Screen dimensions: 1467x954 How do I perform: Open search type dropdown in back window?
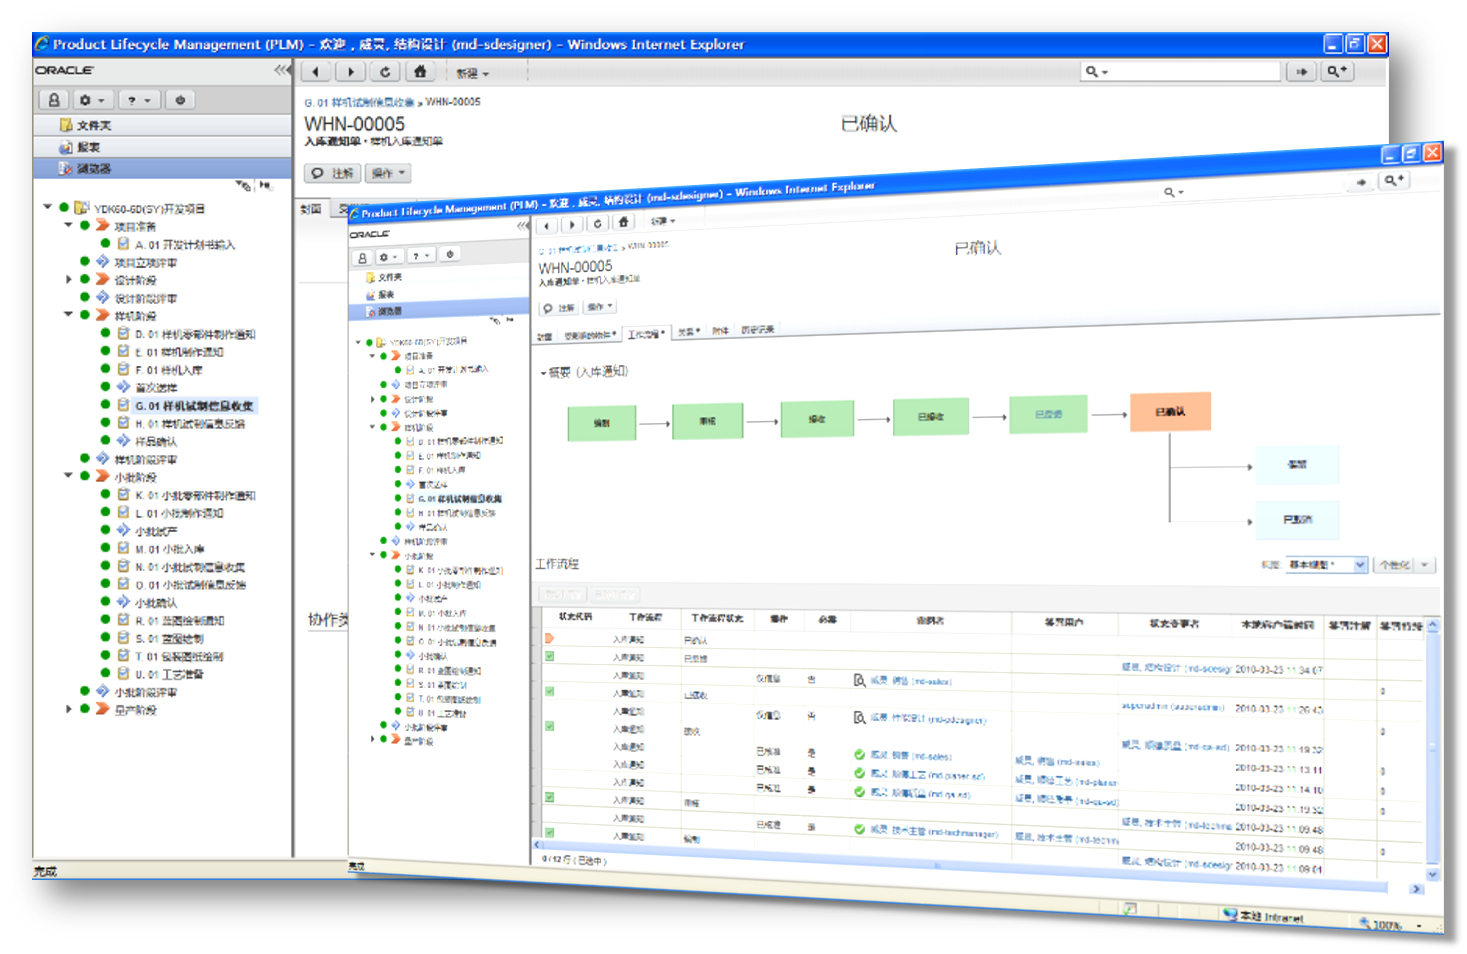click(x=1097, y=72)
